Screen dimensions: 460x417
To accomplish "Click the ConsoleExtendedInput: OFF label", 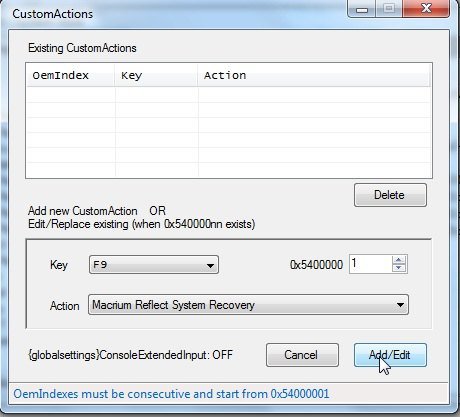I will click(x=130, y=355).
